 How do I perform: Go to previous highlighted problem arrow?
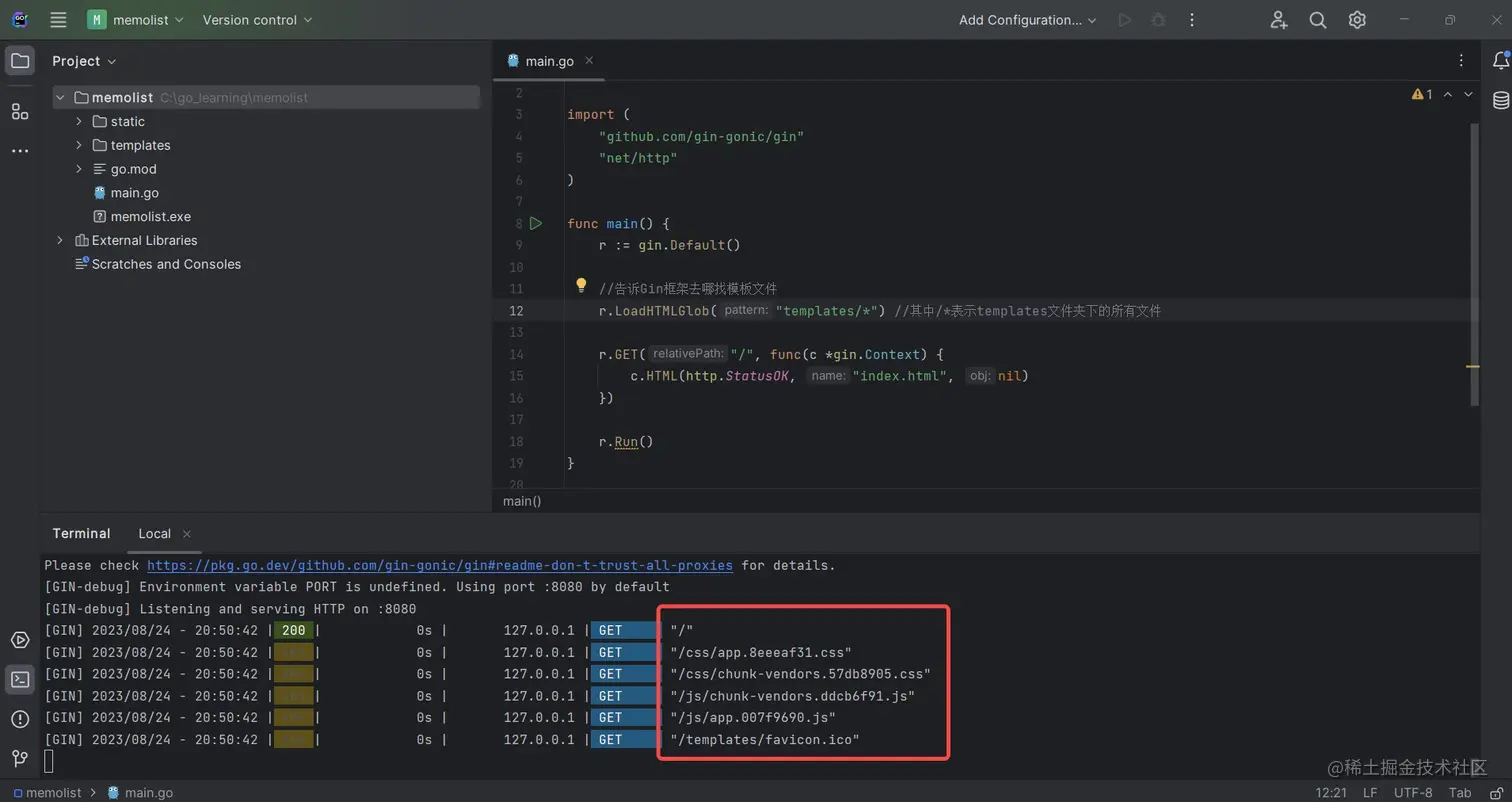1448,94
